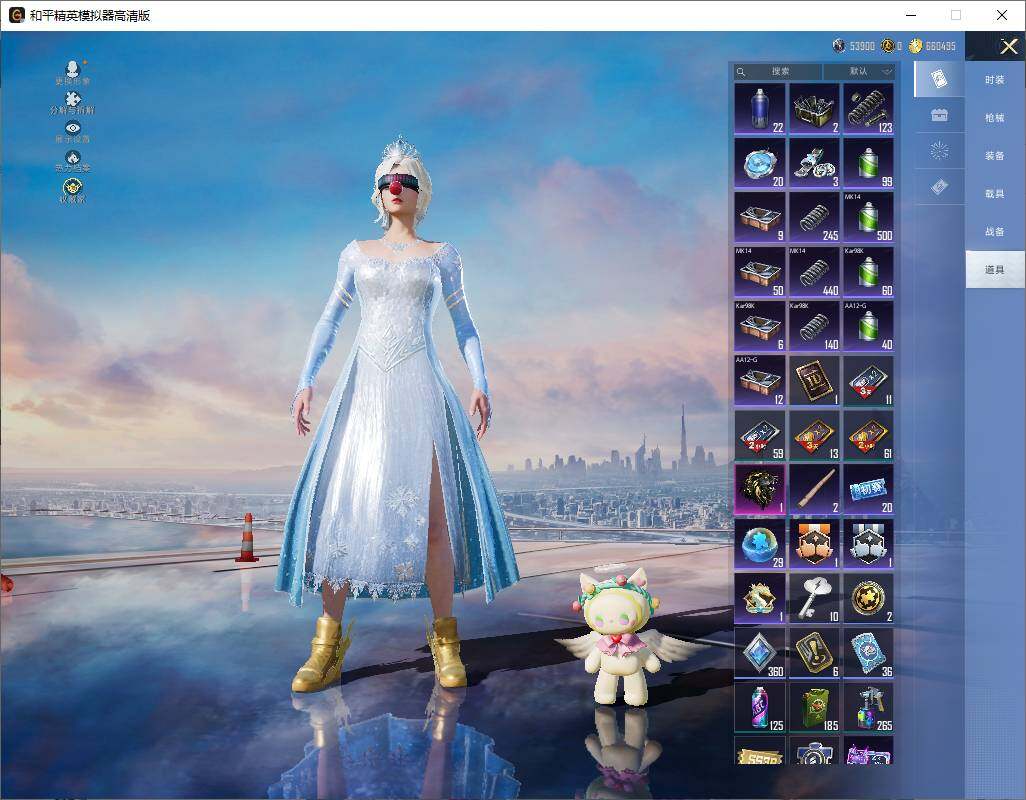Select the MK14 spring item 440

point(814,272)
